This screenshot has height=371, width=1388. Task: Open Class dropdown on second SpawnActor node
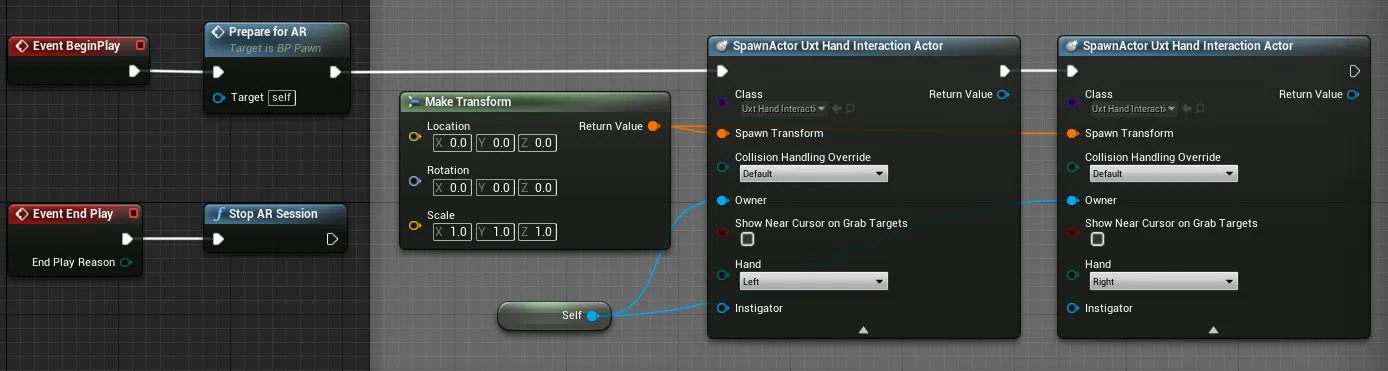pyautogui.click(x=1133, y=108)
